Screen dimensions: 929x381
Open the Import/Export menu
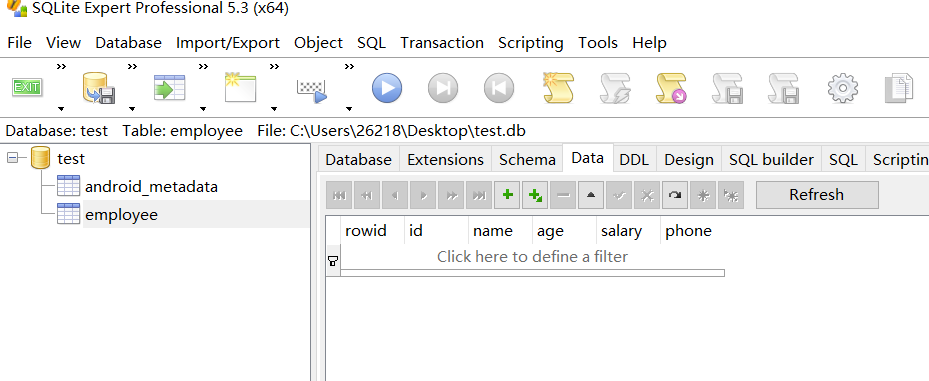click(x=228, y=43)
